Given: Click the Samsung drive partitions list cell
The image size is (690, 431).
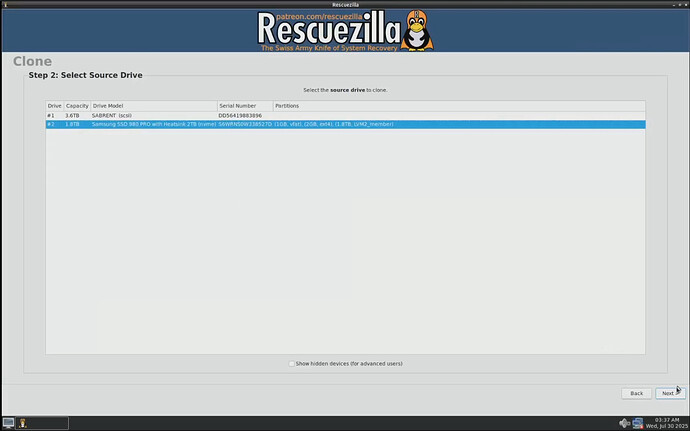Looking at the screenshot, I should tap(334, 124).
